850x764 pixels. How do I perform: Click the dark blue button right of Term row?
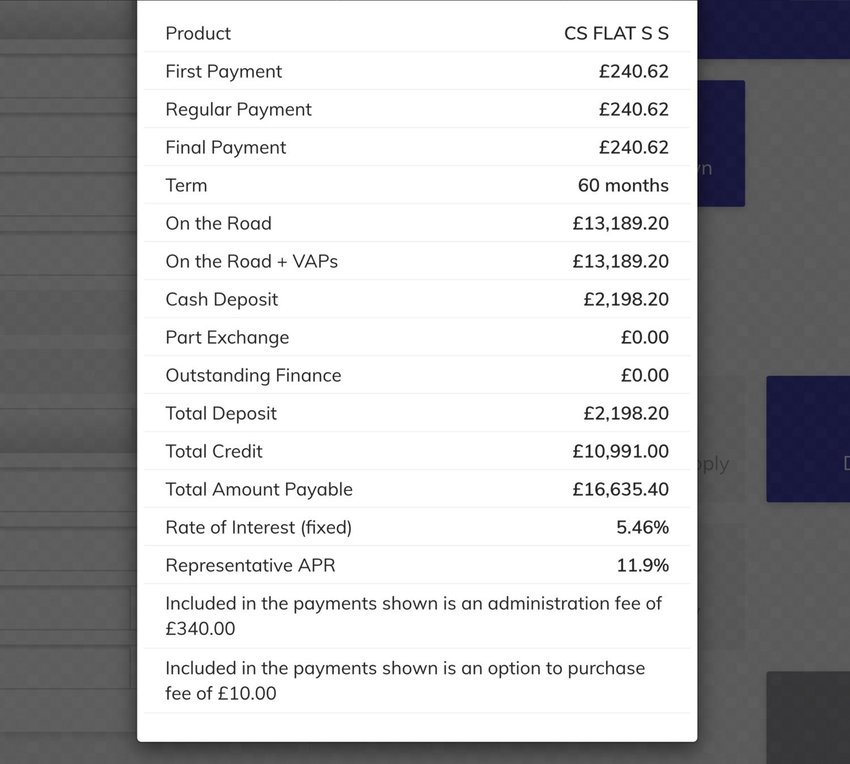pyautogui.click(x=721, y=144)
